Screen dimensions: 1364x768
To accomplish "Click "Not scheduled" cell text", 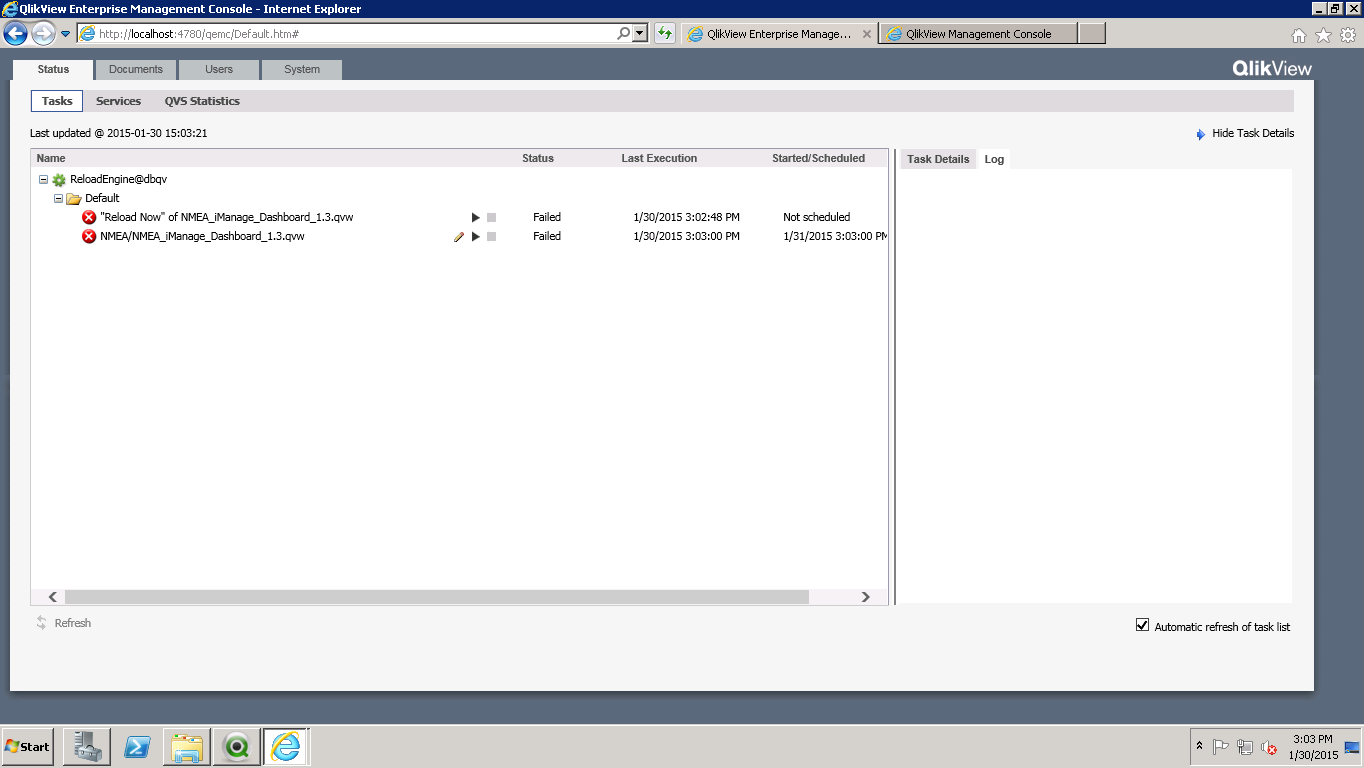I will (x=816, y=217).
